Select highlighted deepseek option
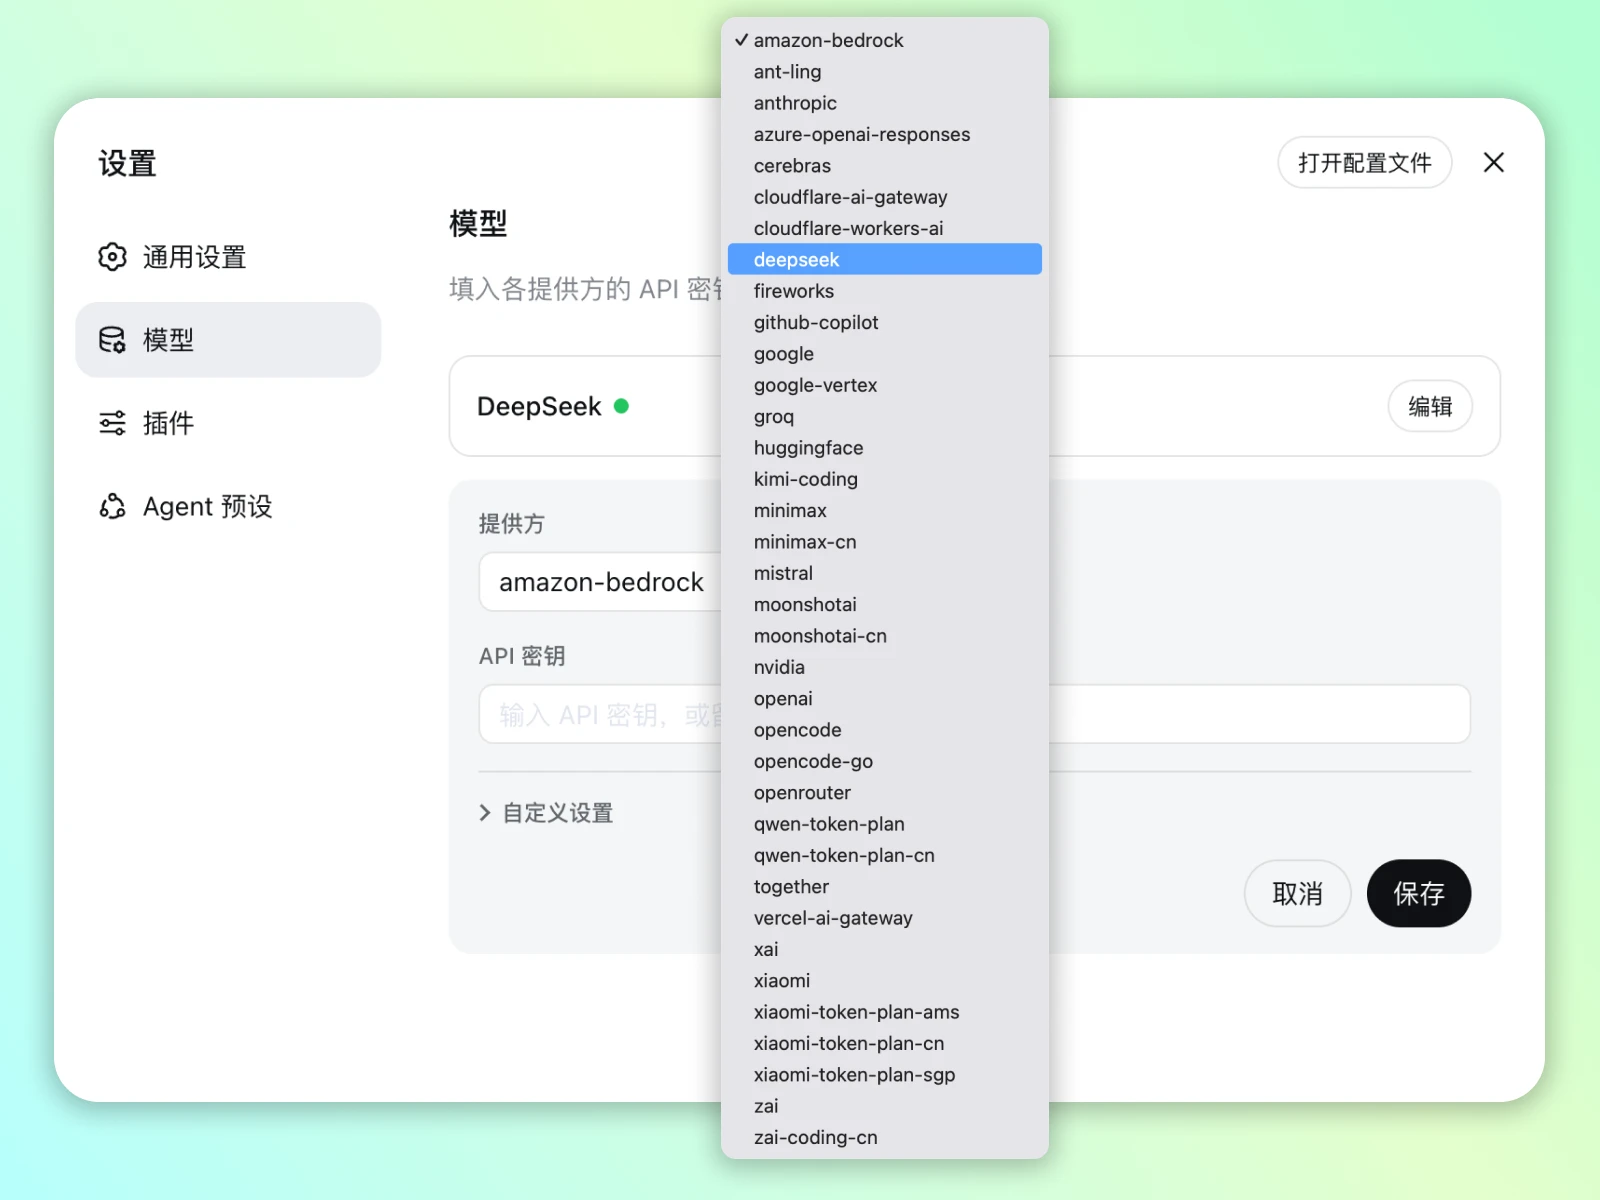The width and height of the screenshot is (1600, 1200). click(885, 260)
